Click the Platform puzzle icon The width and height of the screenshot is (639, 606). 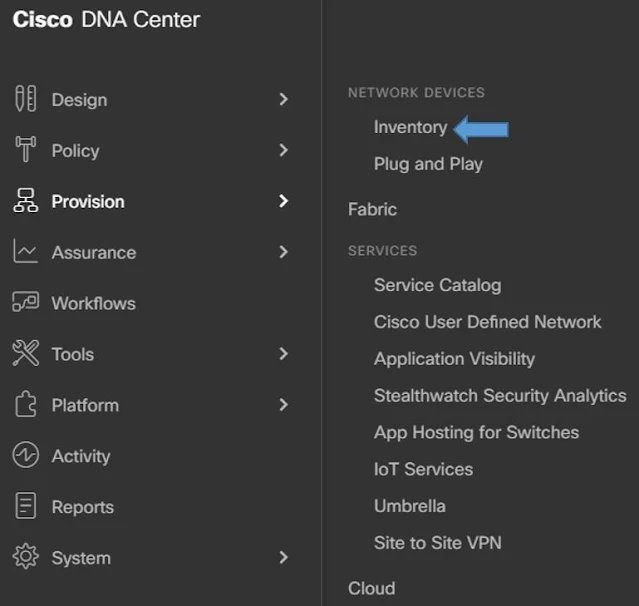[x=25, y=405]
